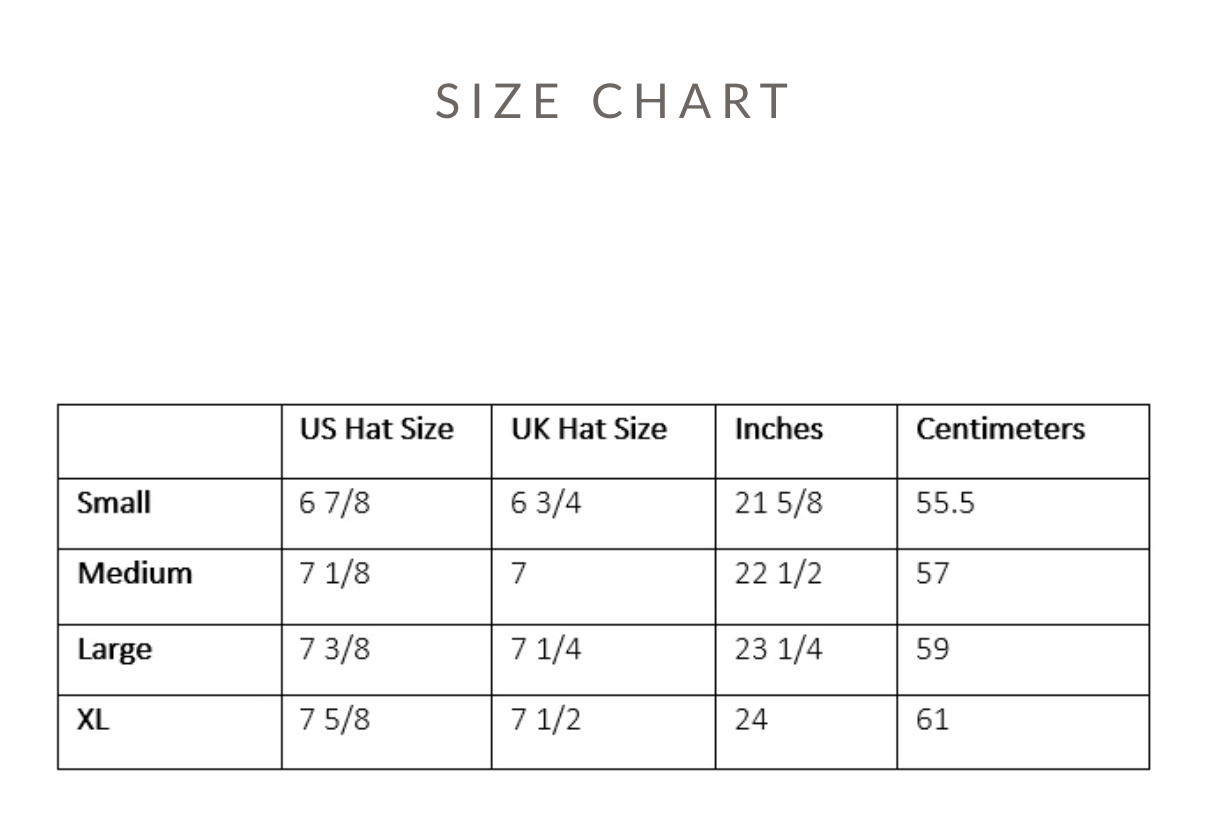Click the XL 61 centimeters cell
This screenshot has width=1208, height=828.
[x=932, y=719]
